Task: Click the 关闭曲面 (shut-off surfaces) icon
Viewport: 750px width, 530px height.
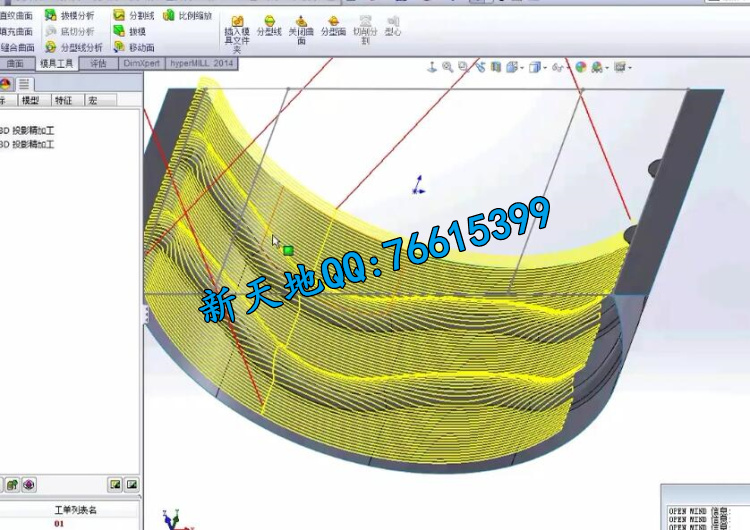Action: [301, 22]
